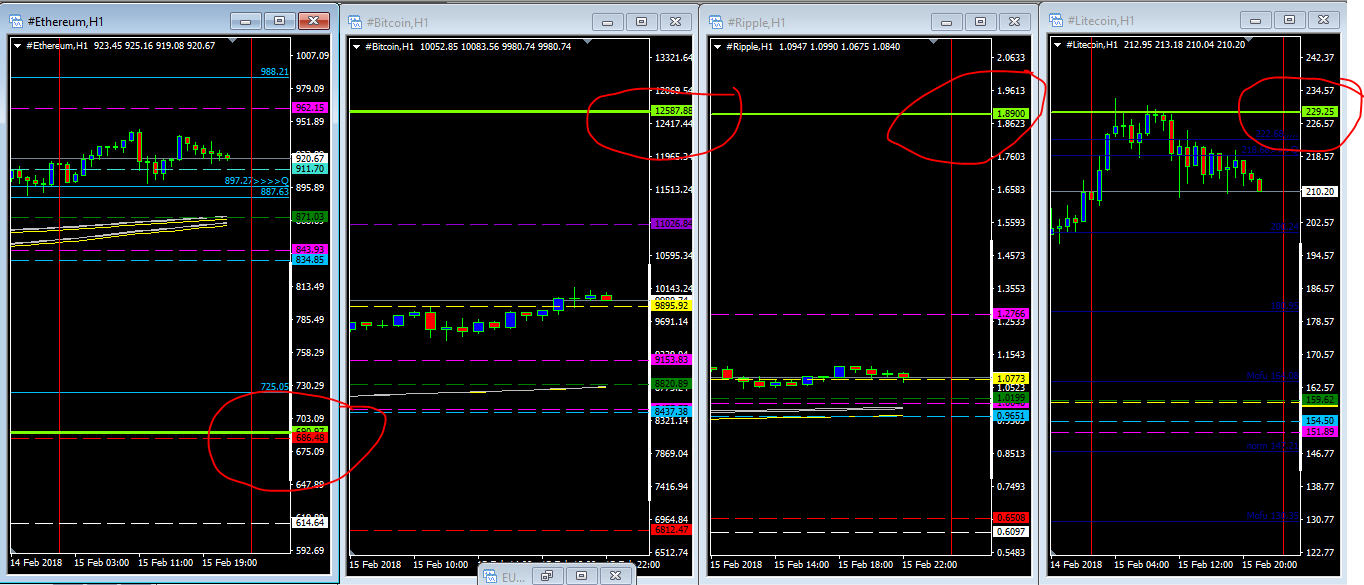Close the Ripple chart window
The width and height of the screenshot is (1364, 585).
[x=1016, y=21]
